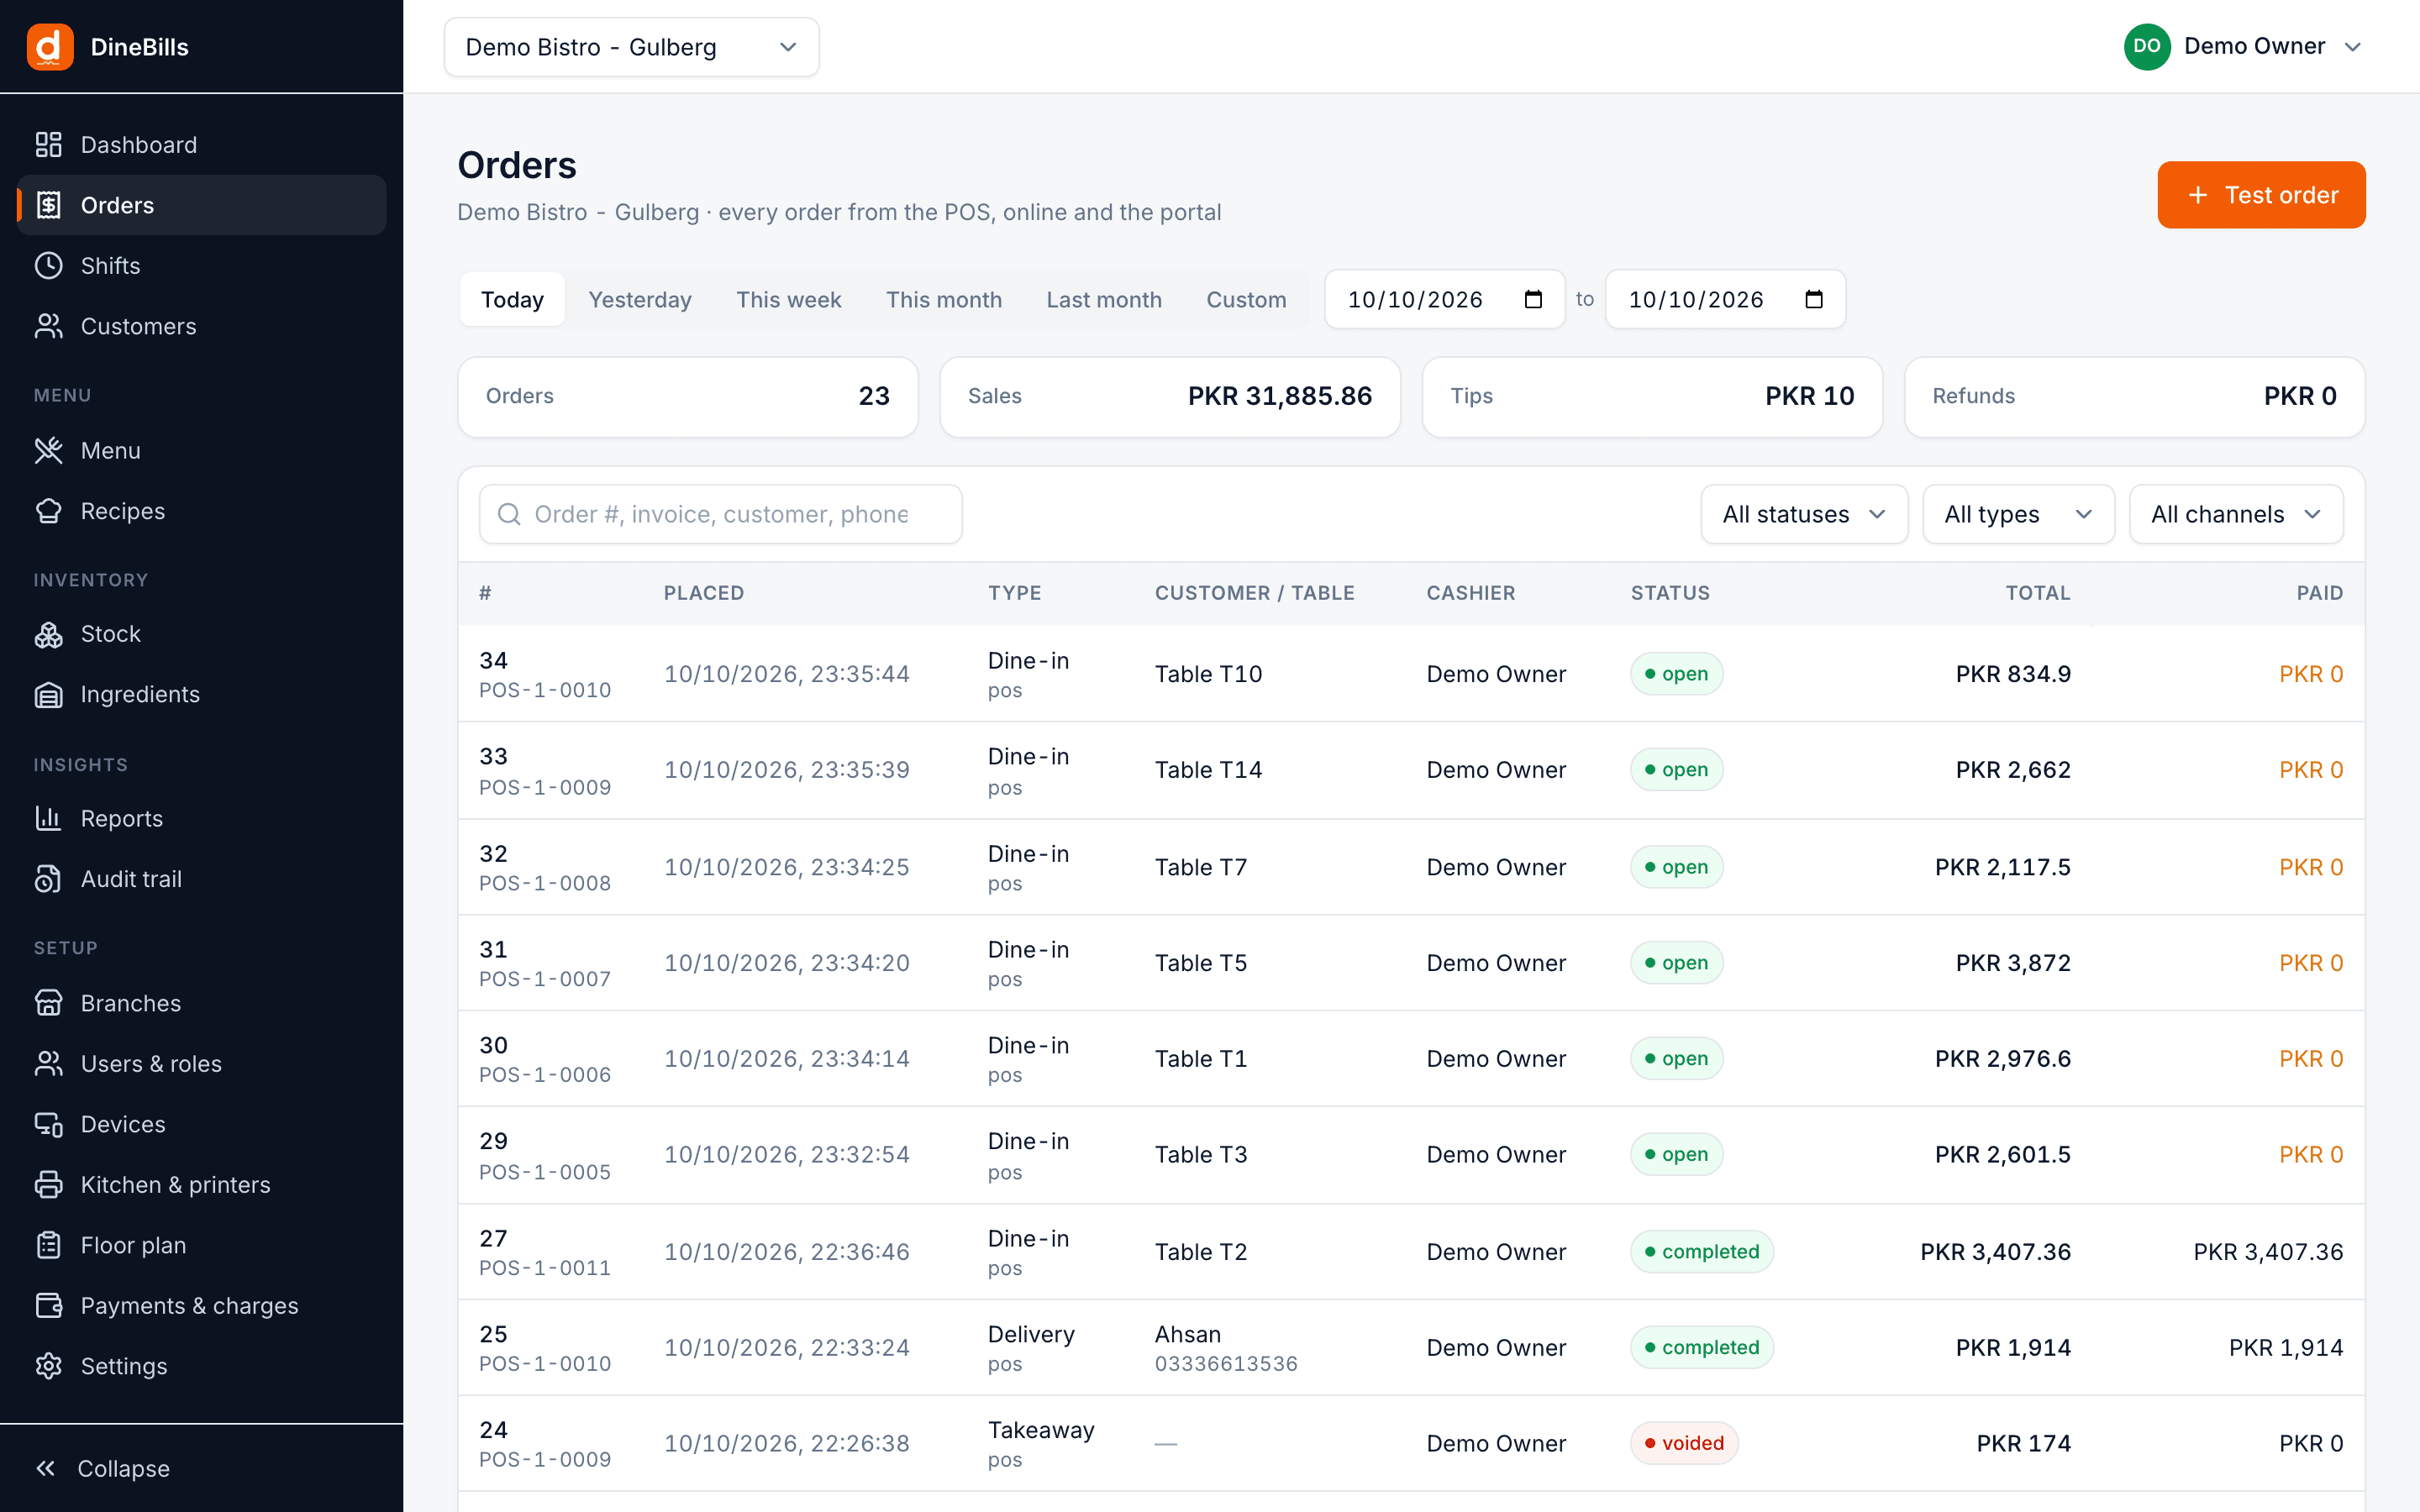
Task: Click customer Ahsan in order 25
Action: (1188, 1334)
